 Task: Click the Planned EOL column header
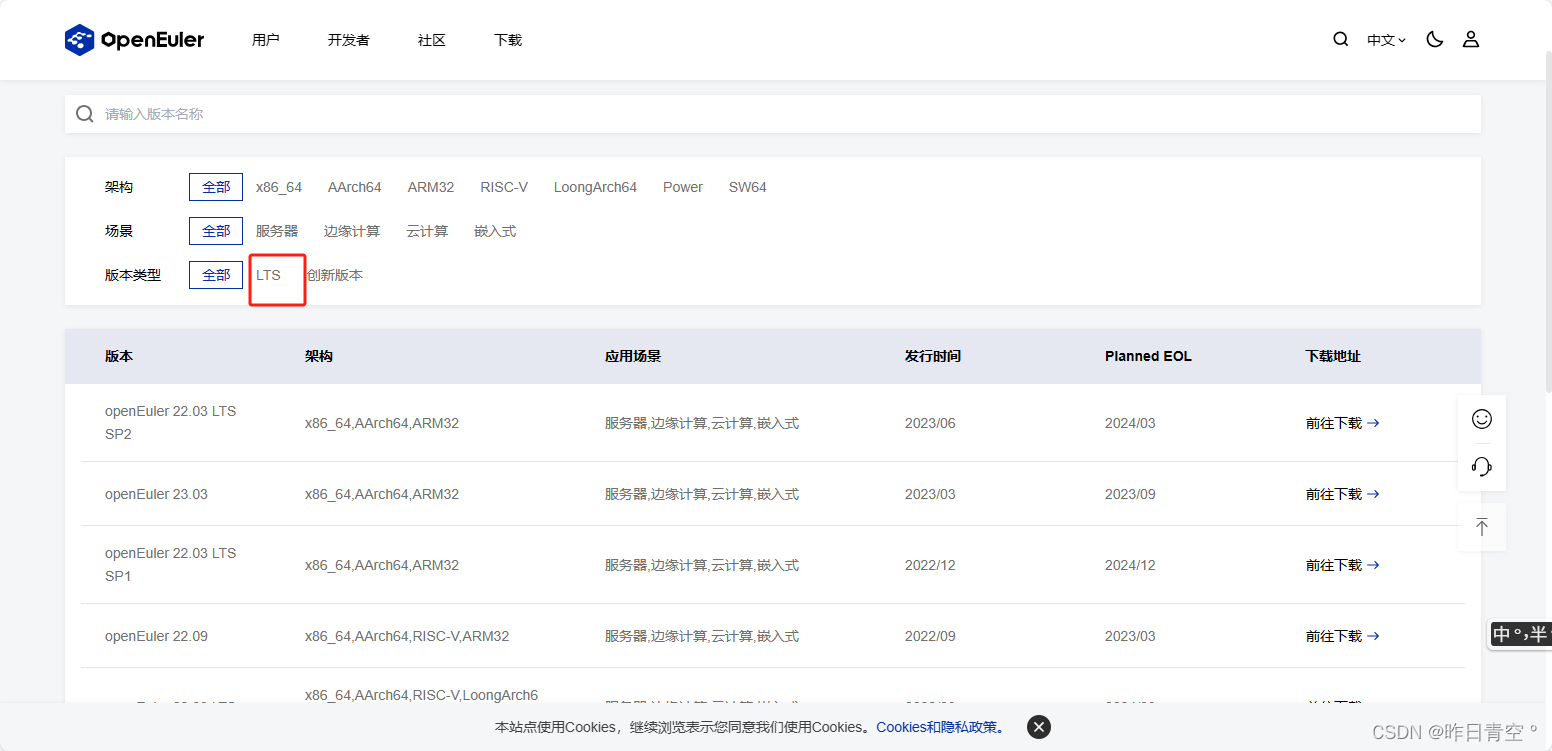pyautogui.click(x=1148, y=356)
